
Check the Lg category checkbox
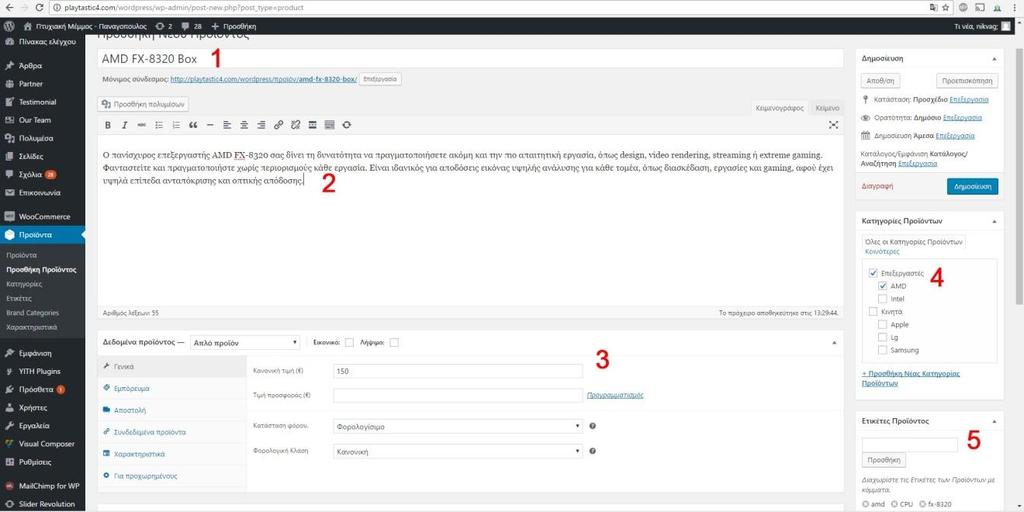tap(883, 338)
